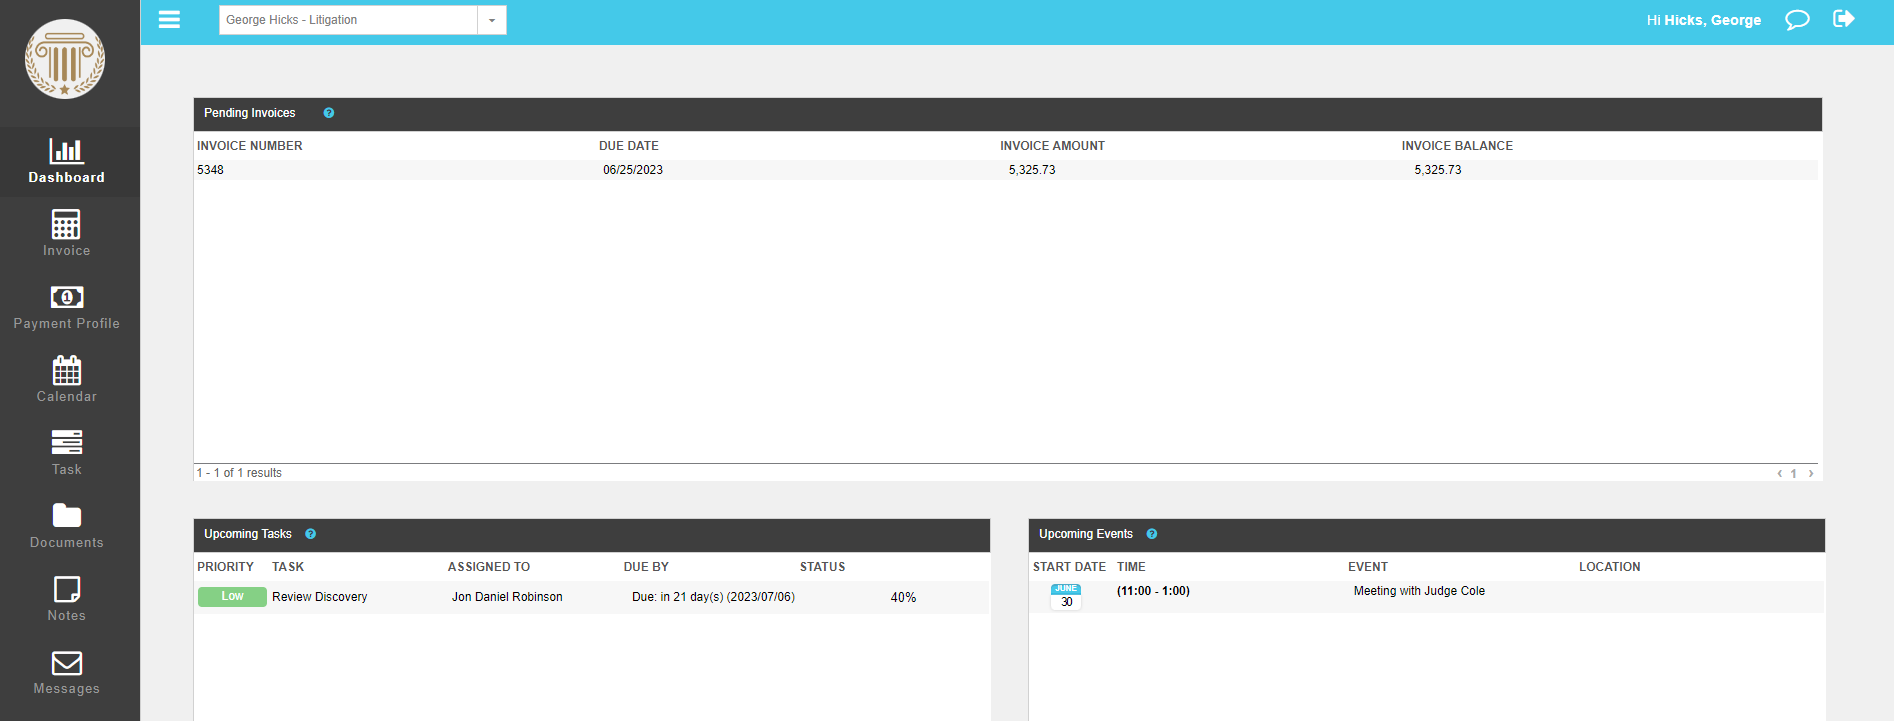Expand the George Hicks - Litigation dropdown arrow
The width and height of the screenshot is (1894, 721).
(492, 20)
